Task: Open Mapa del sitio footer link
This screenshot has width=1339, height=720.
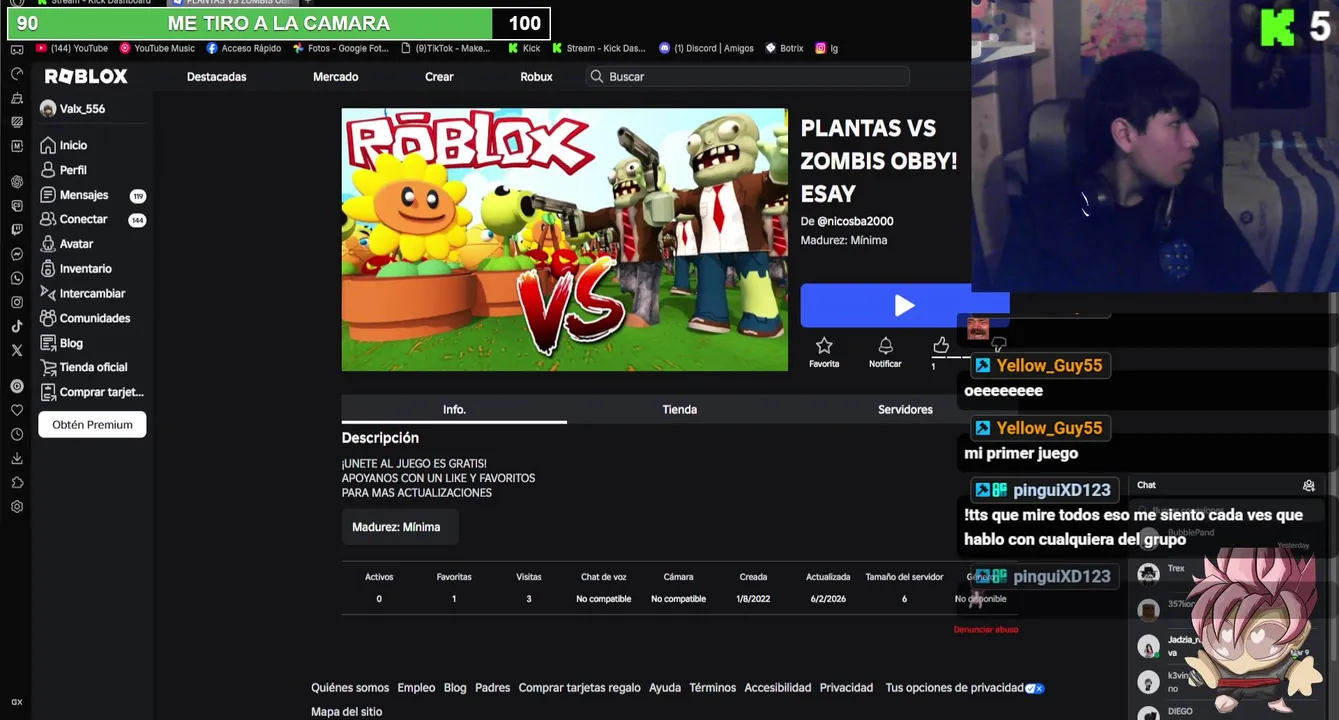Action: click(x=346, y=712)
